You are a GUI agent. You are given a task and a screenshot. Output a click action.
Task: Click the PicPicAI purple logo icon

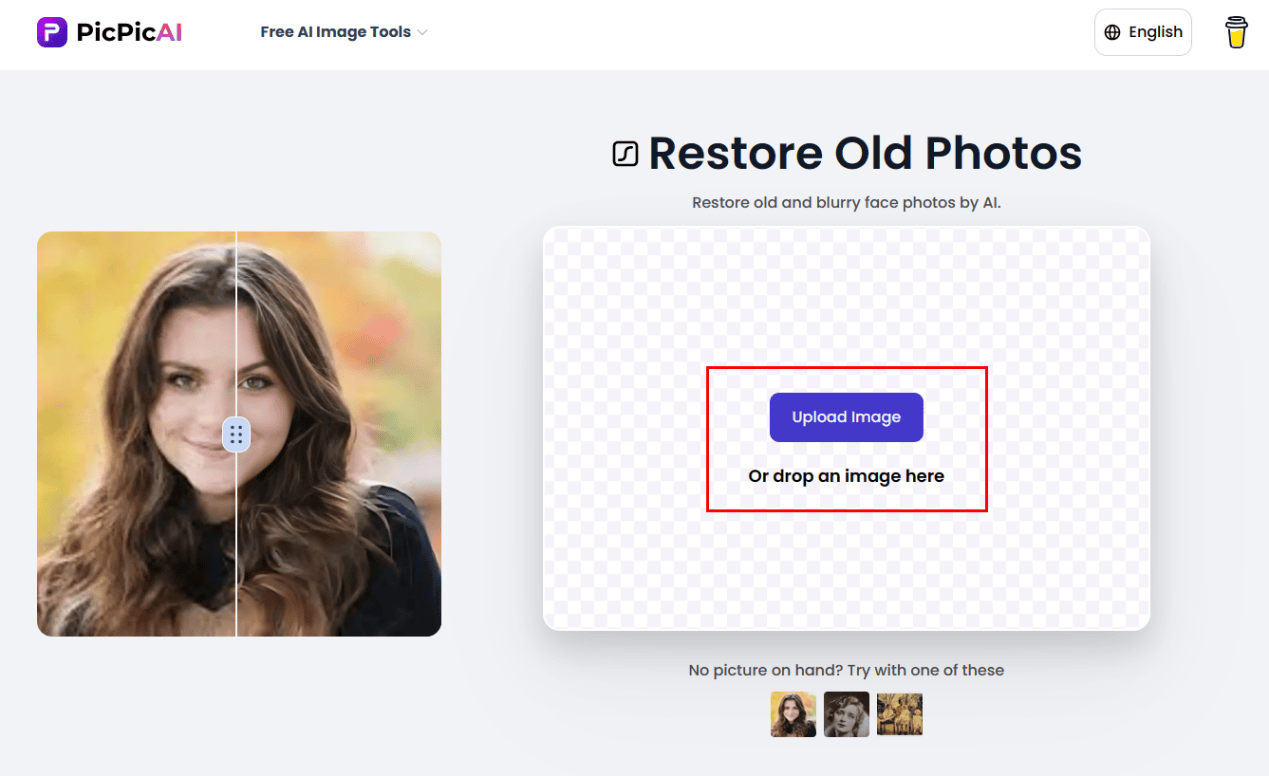52,32
